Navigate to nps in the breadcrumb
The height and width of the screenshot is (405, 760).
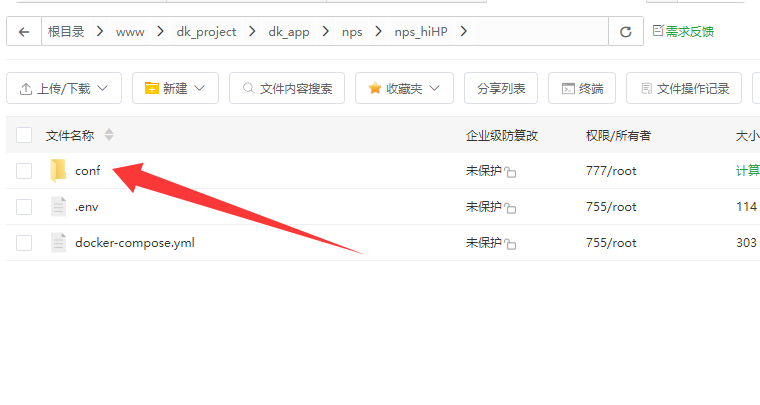point(352,32)
